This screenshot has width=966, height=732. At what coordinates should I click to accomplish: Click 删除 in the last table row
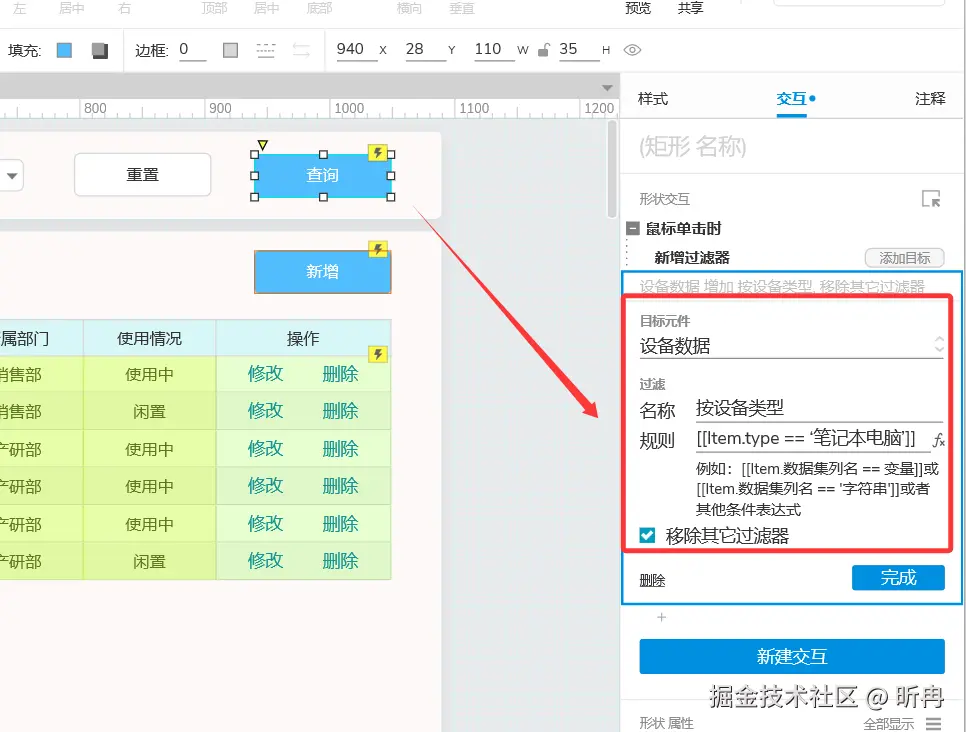(x=340, y=561)
